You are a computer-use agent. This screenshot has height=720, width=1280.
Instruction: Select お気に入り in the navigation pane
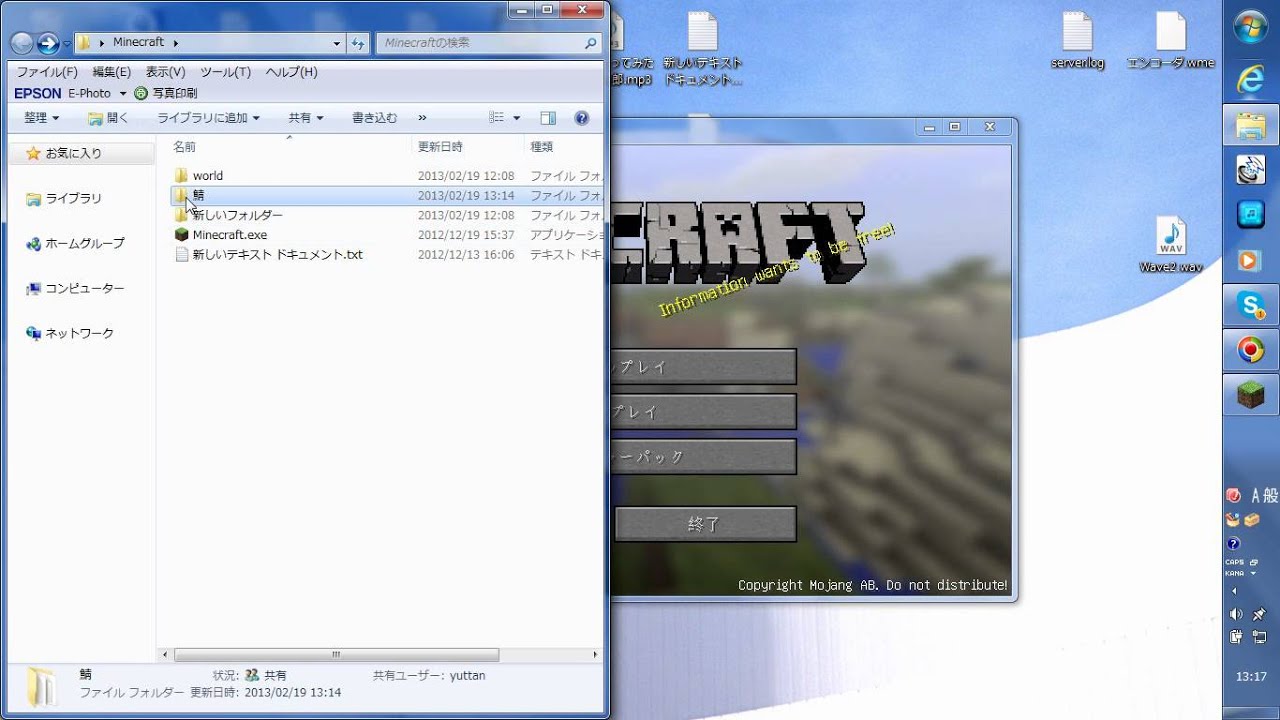coord(73,153)
